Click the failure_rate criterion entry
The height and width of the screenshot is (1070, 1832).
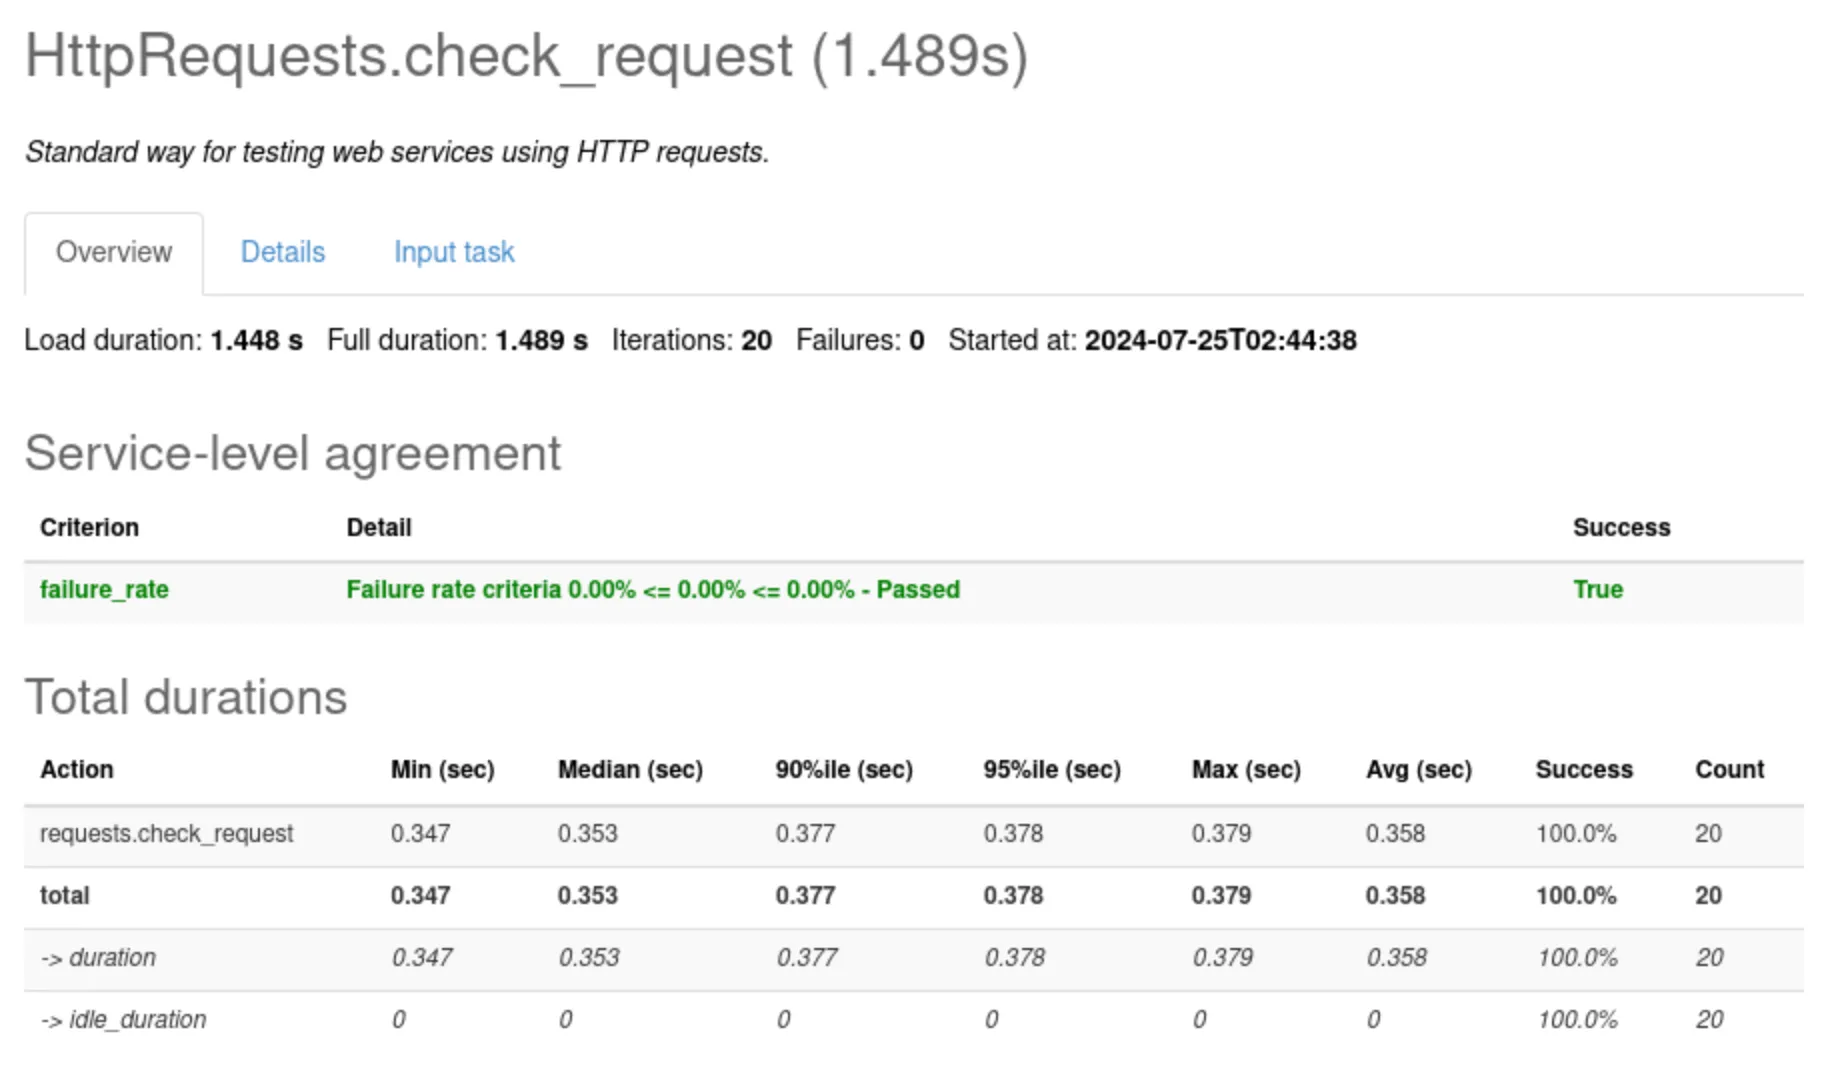[104, 589]
